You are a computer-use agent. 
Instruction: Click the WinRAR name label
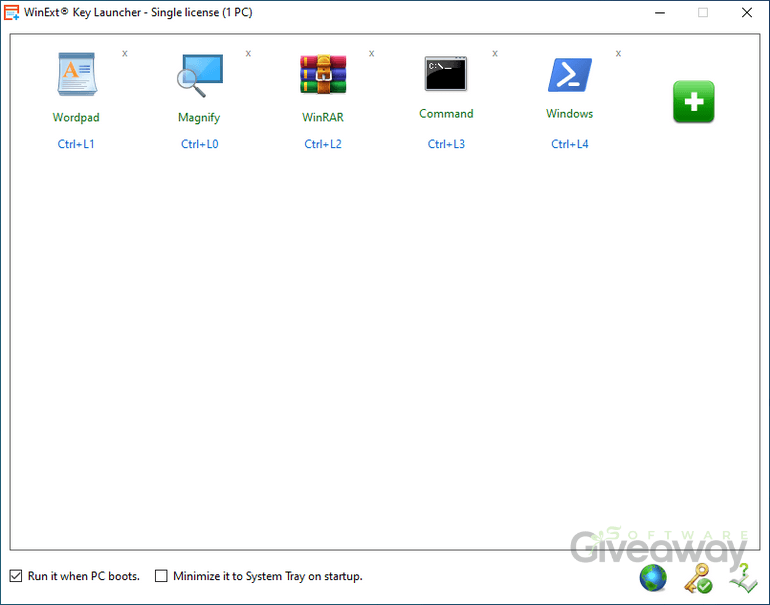(323, 117)
